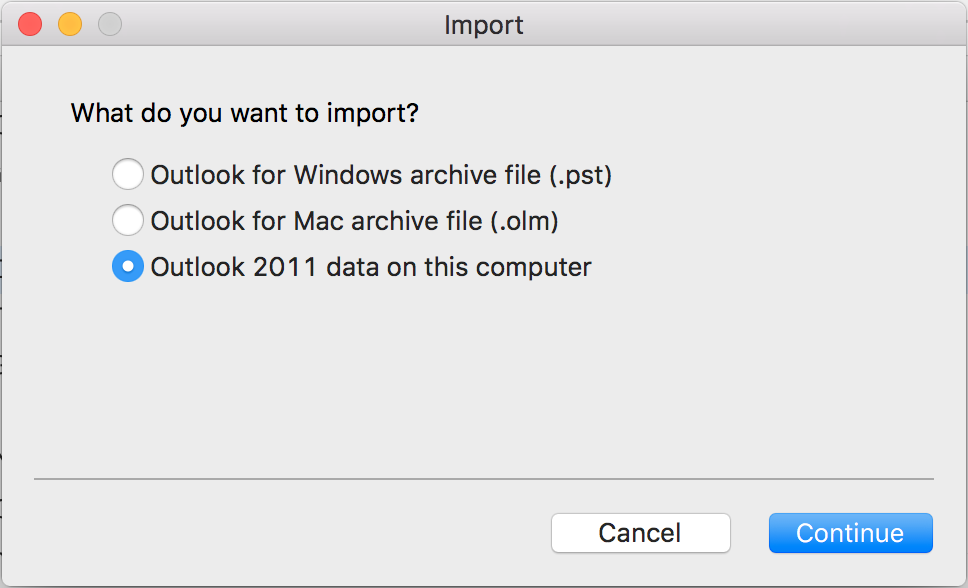Click the "Outlook for Windows archive file" label text
Viewport: 968px width, 588px height.
(x=345, y=175)
